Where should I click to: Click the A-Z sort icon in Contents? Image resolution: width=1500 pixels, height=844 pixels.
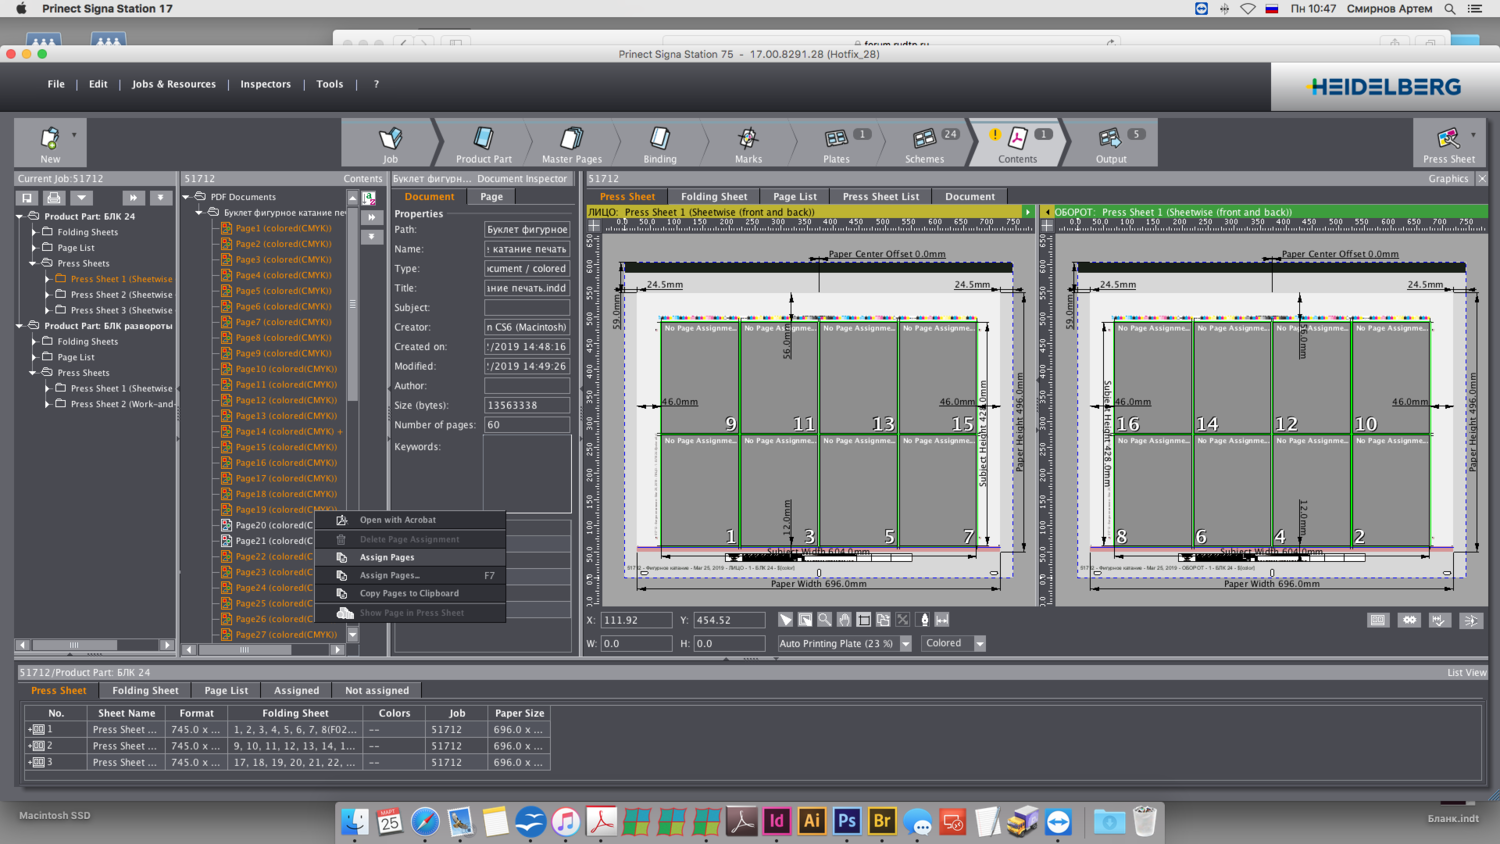coord(369,198)
